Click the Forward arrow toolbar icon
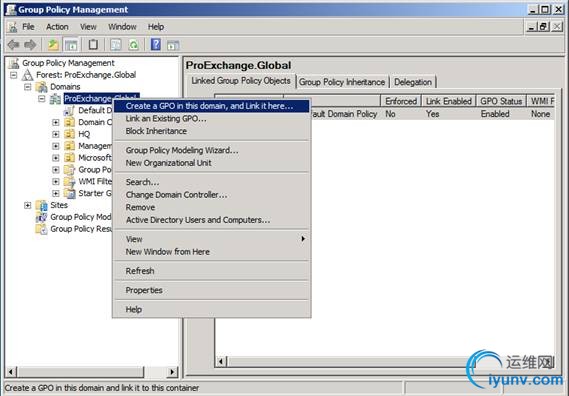Image resolution: width=569 pixels, height=396 pixels. point(30,45)
